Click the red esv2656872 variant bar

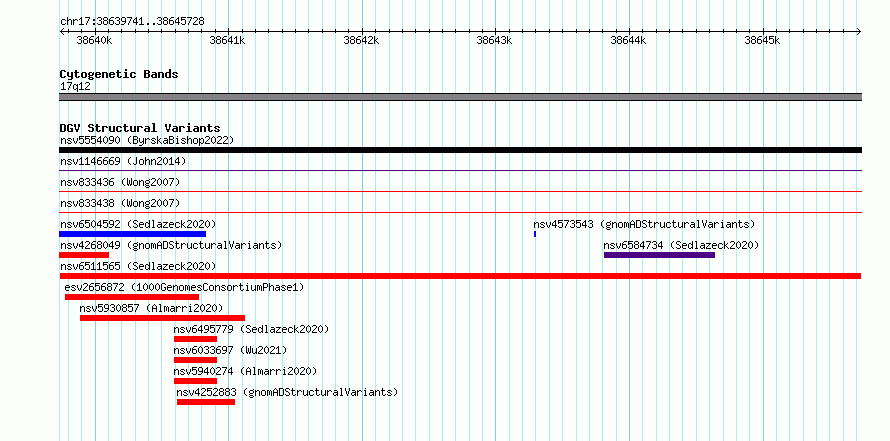tap(132, 297)
